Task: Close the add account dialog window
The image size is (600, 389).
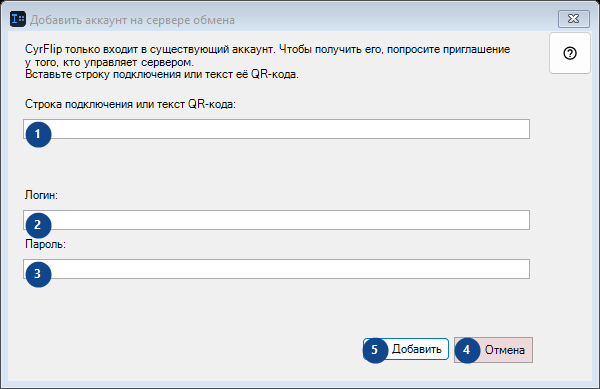Action: 574,19
